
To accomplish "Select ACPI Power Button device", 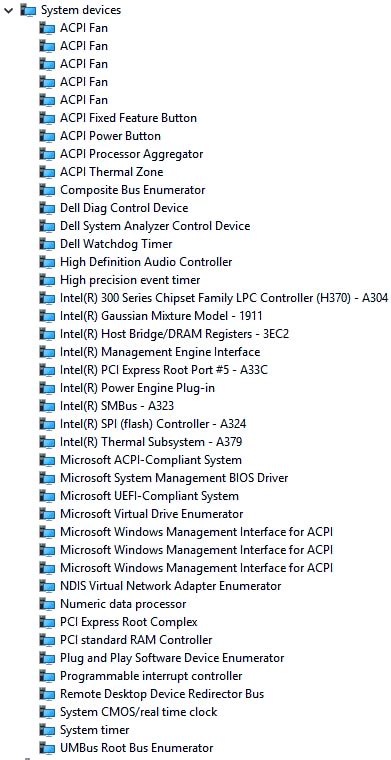I will [110, 136].
